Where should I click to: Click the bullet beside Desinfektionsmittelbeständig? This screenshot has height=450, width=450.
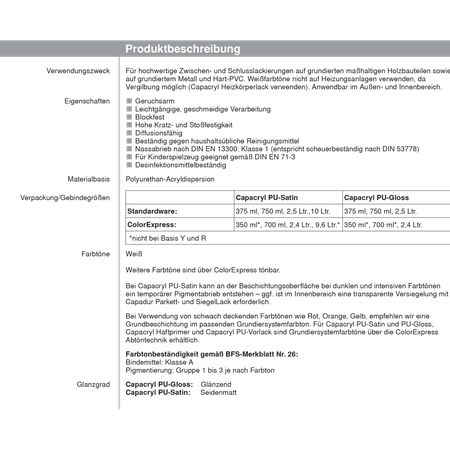tap(129, 165)
